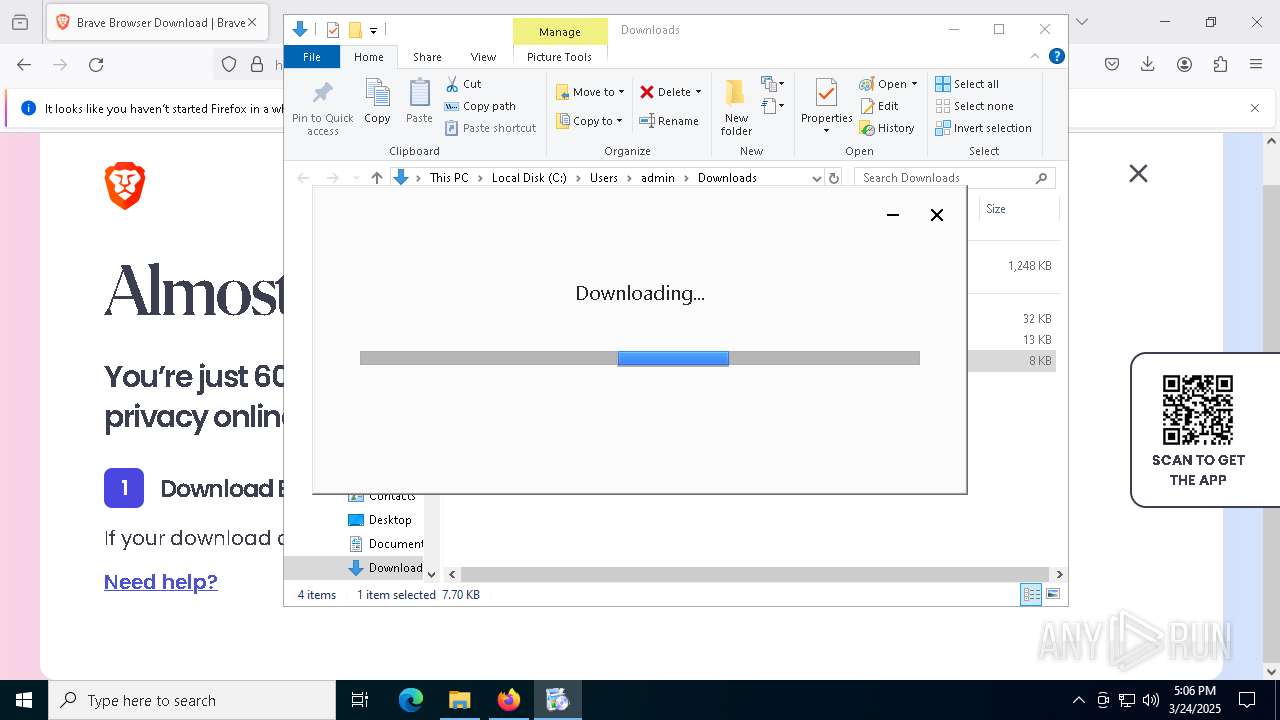Click Local Disk (C:) in address path
The height and width of the screenshot is (720, 1280).
click(529, 178)
